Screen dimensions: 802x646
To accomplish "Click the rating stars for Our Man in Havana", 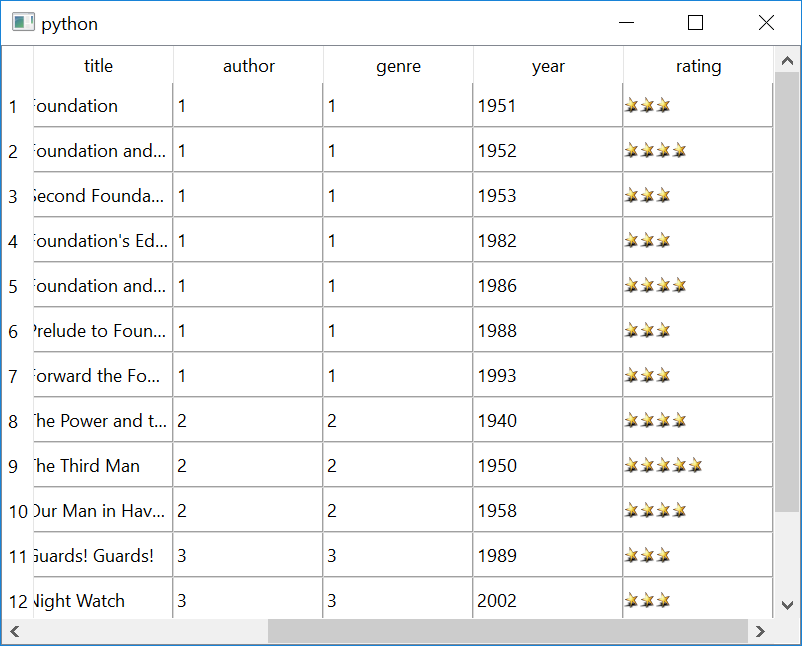I will [656, 511].
